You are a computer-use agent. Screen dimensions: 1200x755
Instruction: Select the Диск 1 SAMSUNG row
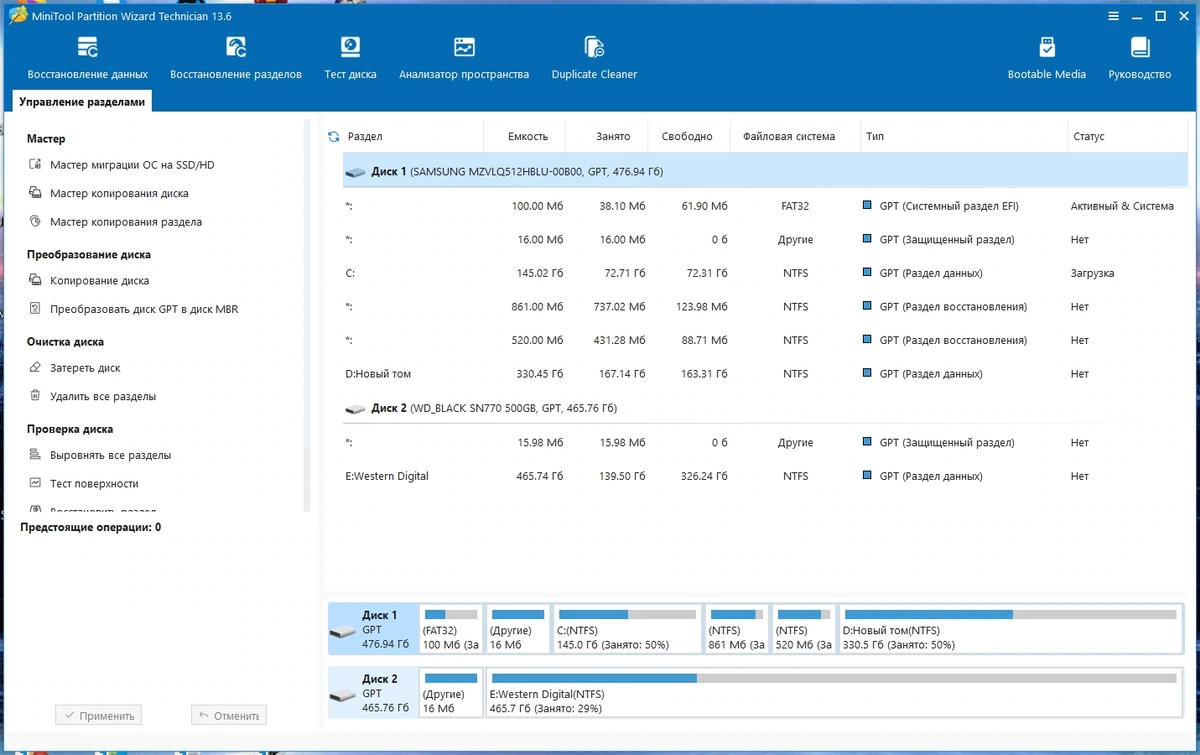763,171
